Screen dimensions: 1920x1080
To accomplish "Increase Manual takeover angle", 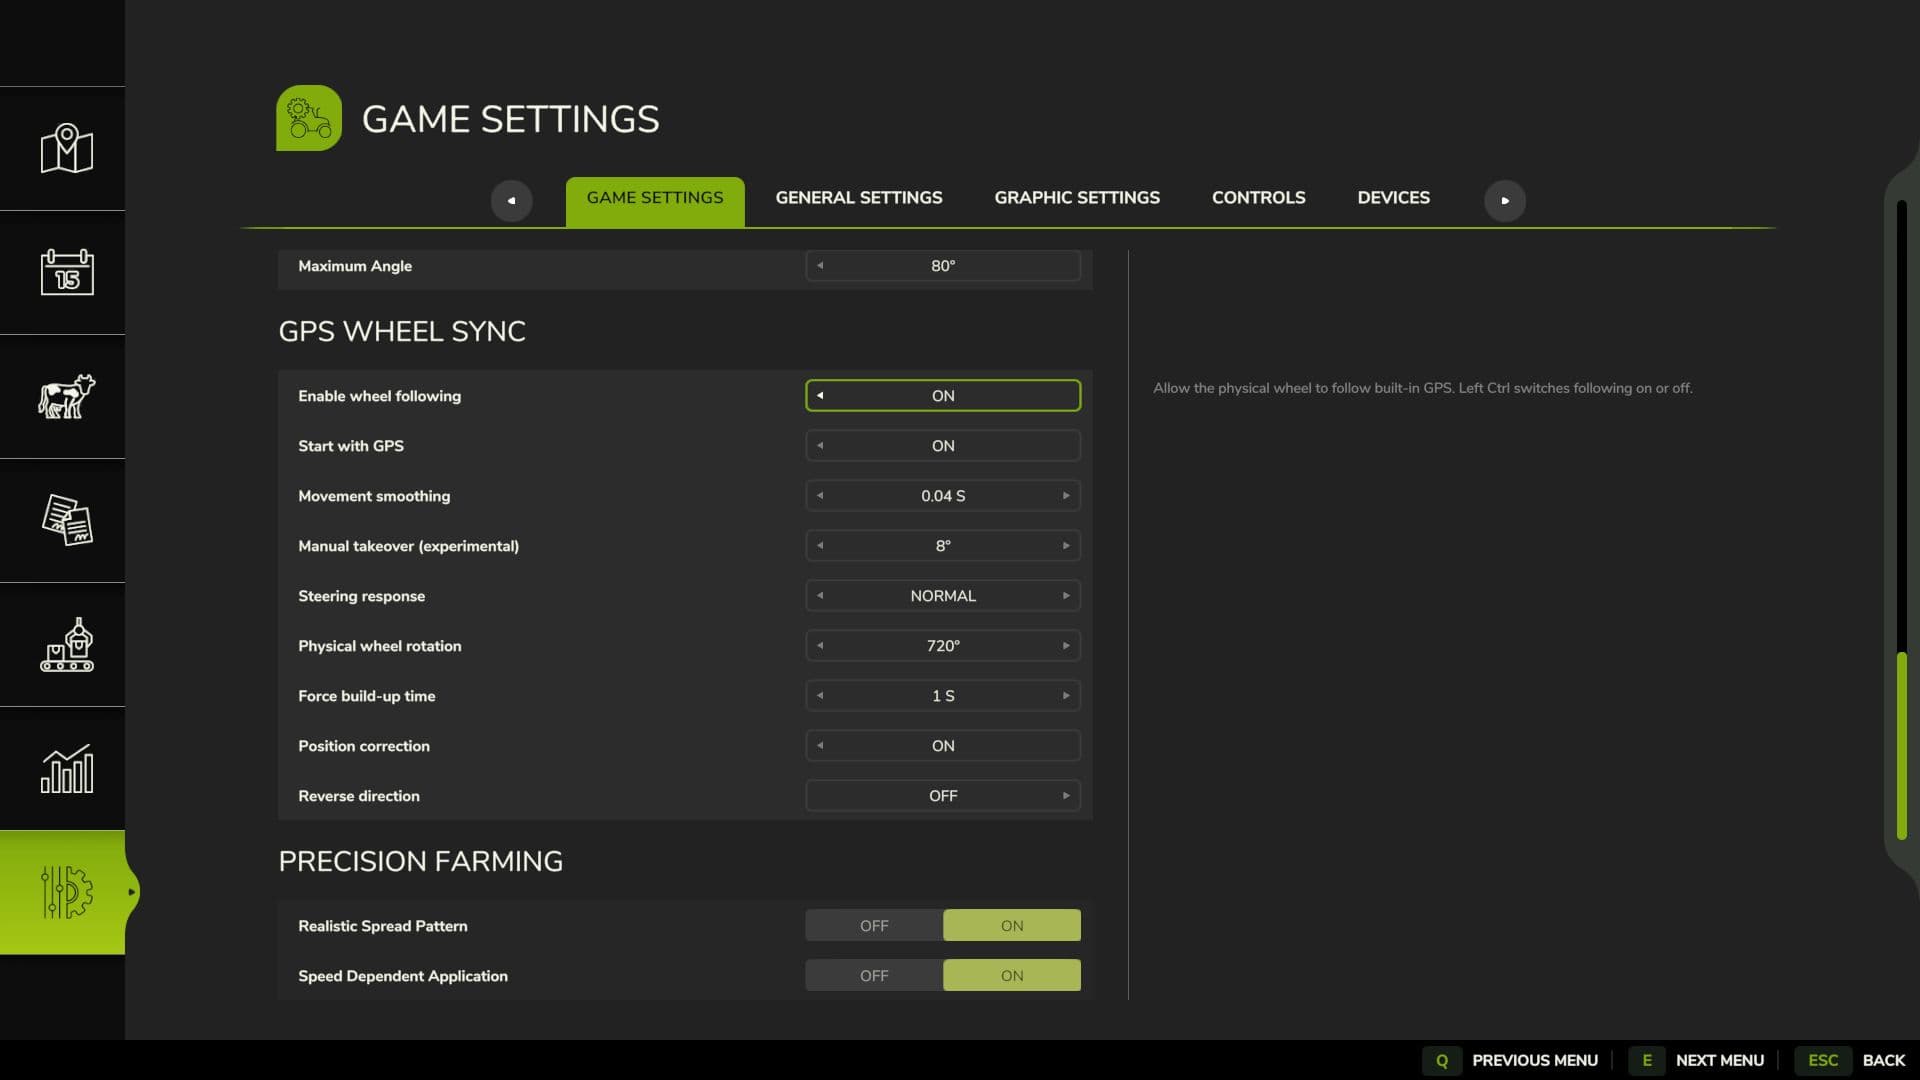I will pos(1066,545).
